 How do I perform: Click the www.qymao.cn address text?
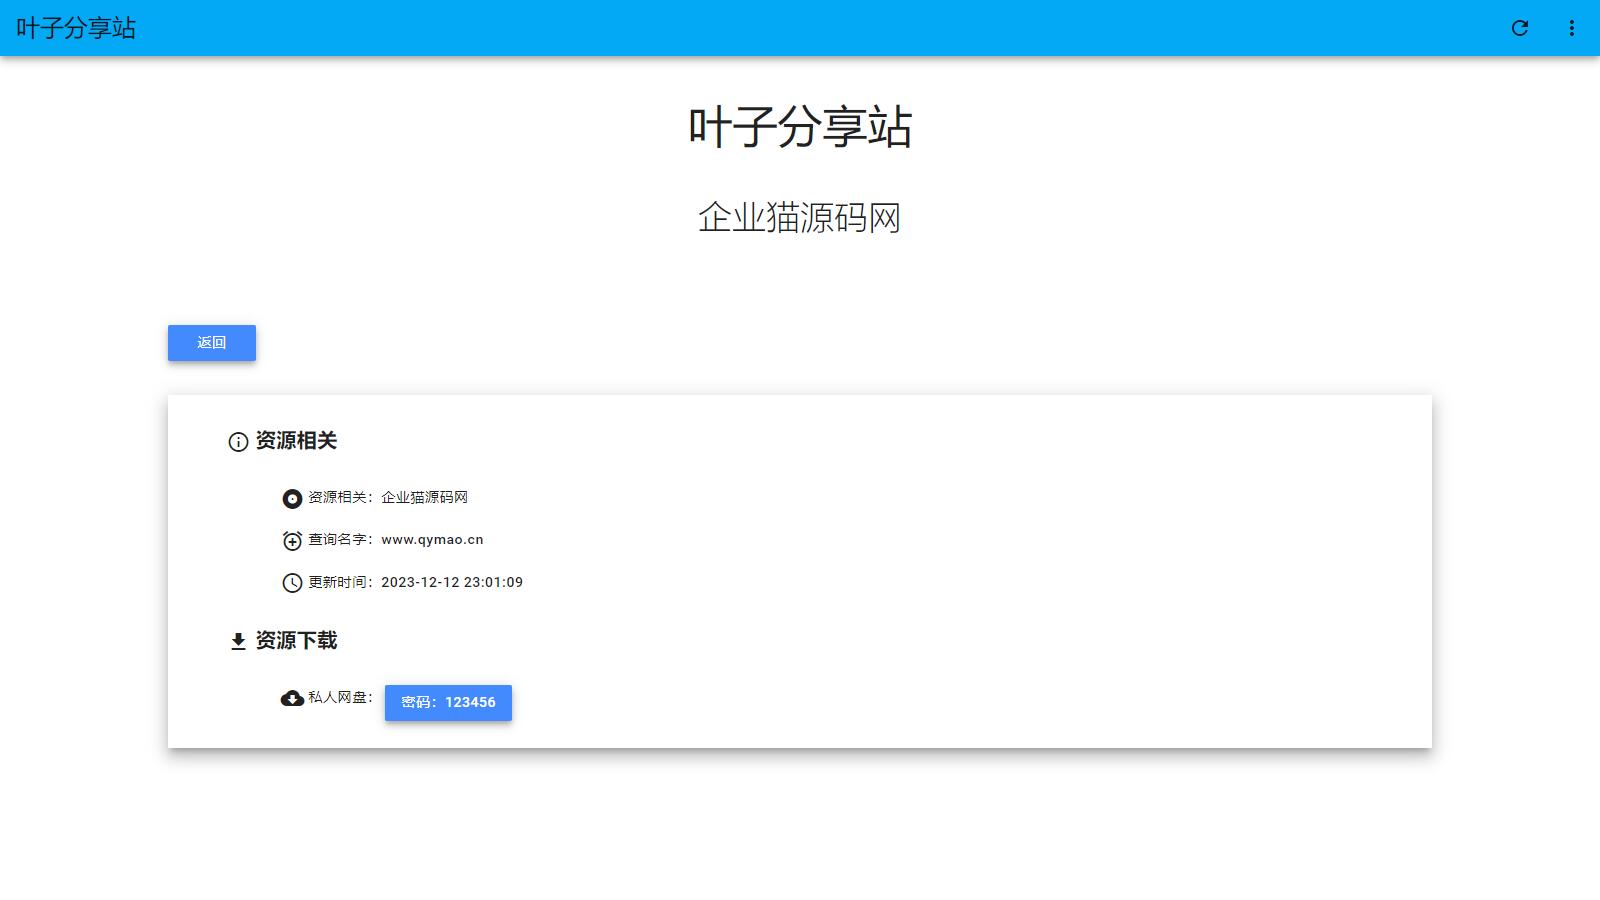pos(432,540)
